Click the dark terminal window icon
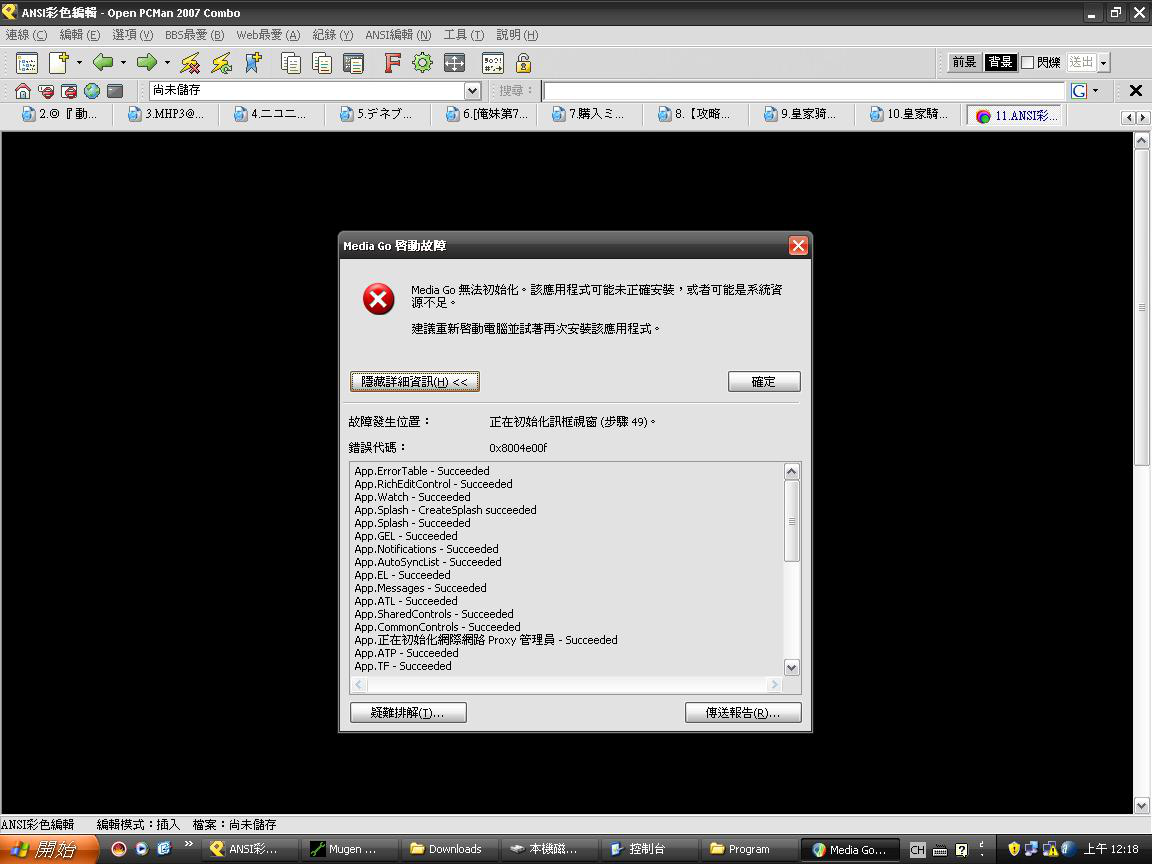The image size is (1152, 864). (115, 91)
